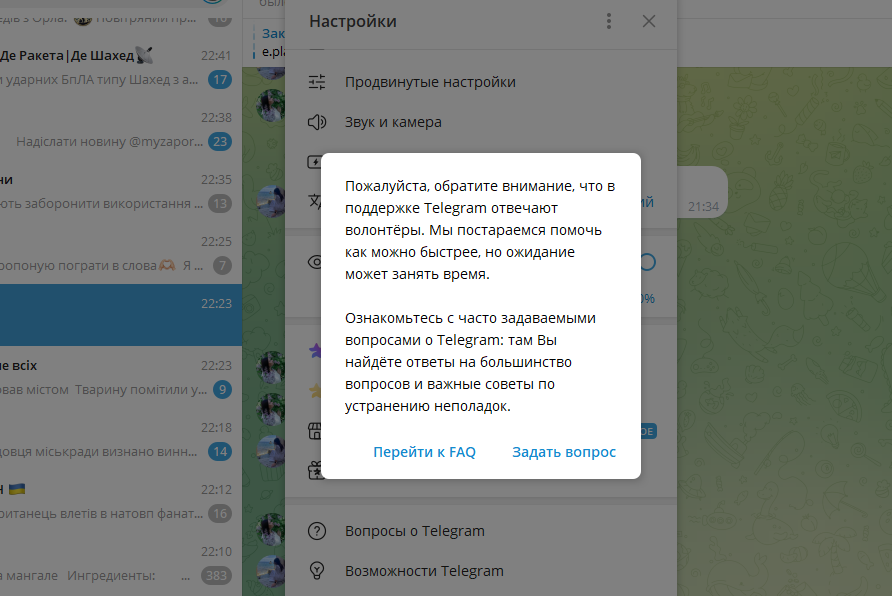Open chat about міськради визнано винн
Viewport: 892px width, 596px height.
(121, 440)
